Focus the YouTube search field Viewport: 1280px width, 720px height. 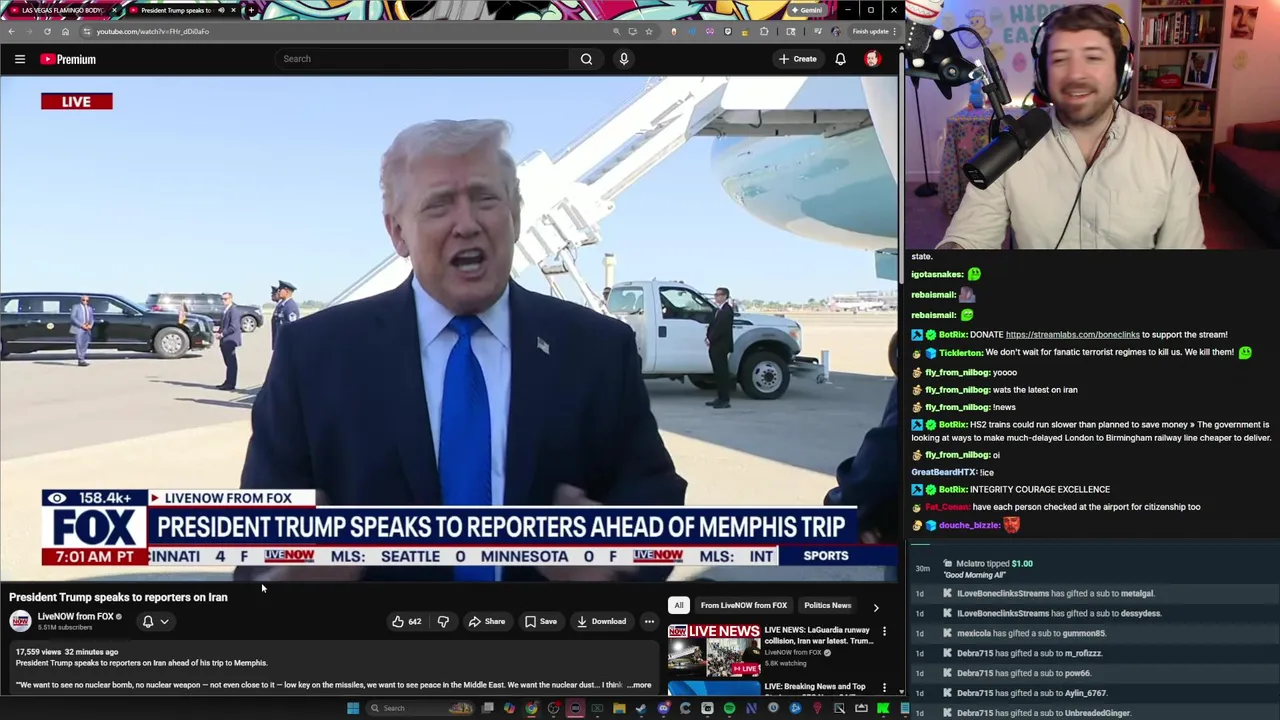[x=423, y=59]
